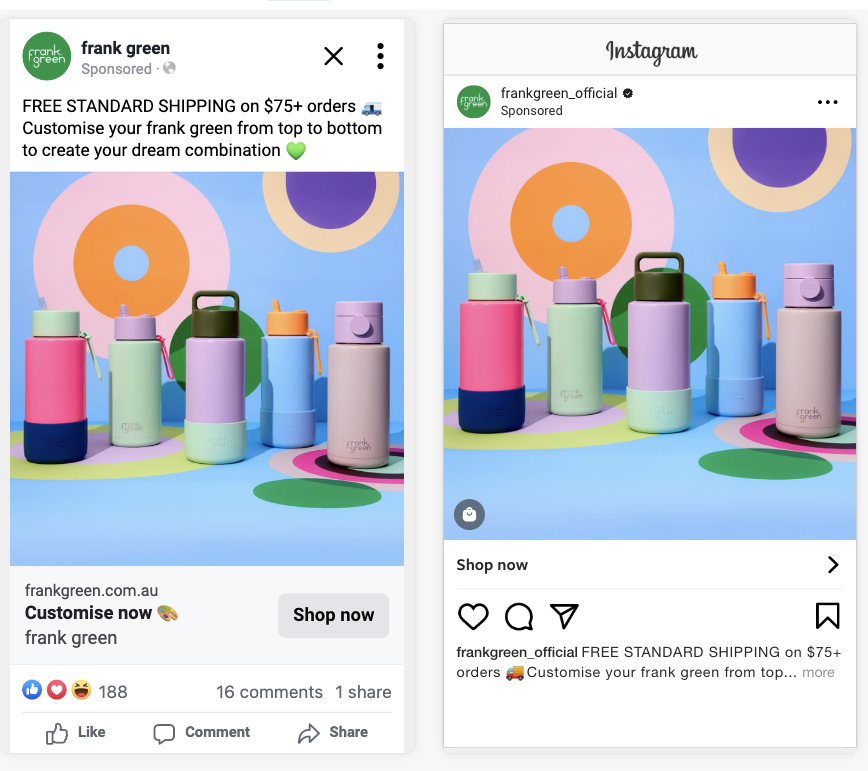Image resolution: width=868 pixels, height=771 pixels.
Task: Send the Instagram post using the paper plane icon
Action: 564,617
